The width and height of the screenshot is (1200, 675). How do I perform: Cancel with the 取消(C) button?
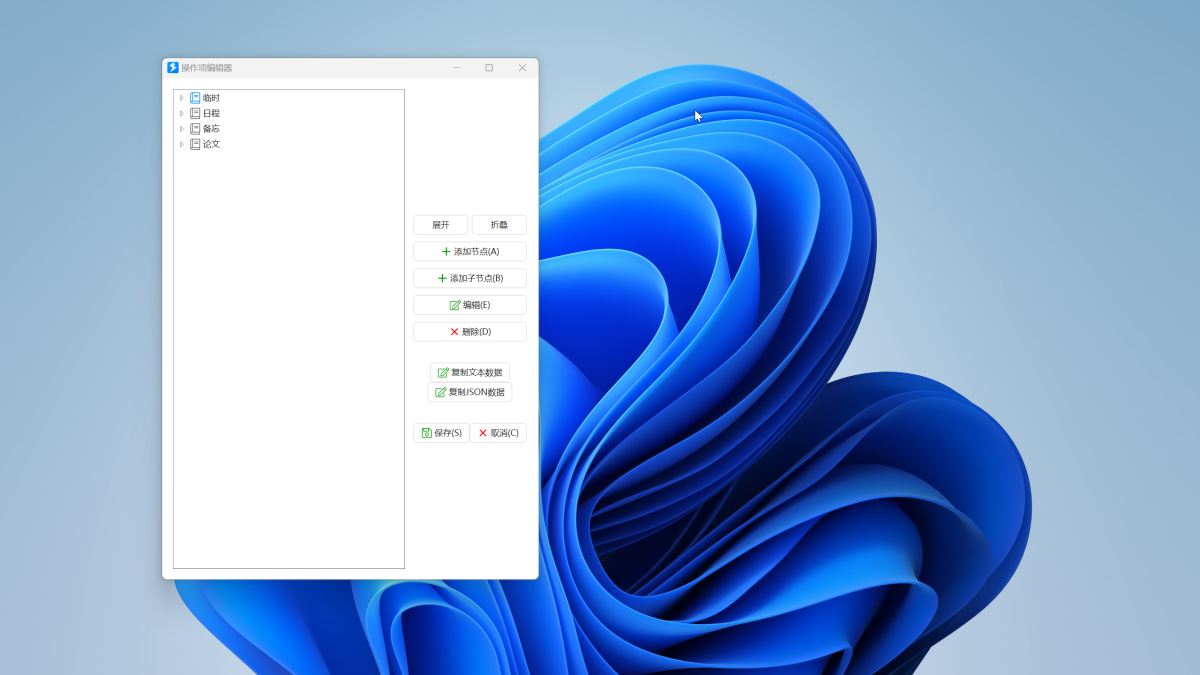point(498,433)
